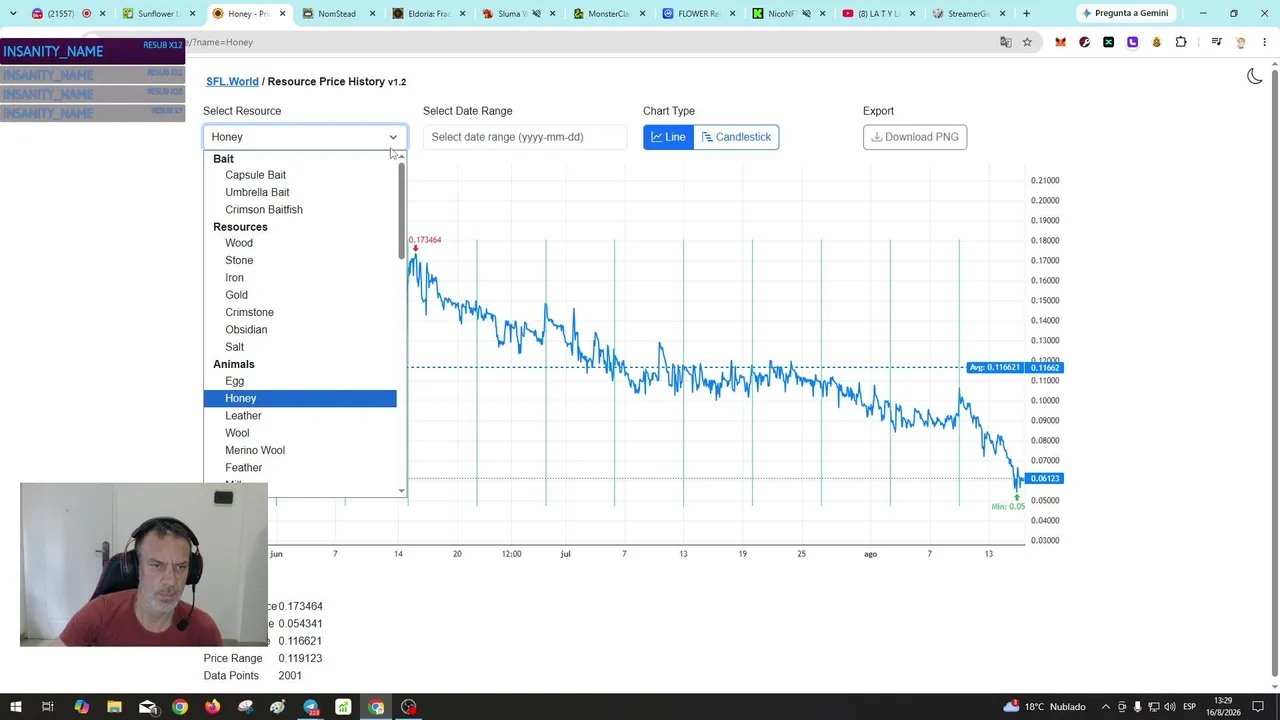Image resolution: width=1280 pixels, height=720 pixels.
Task: Switch to the FLOWER tab
Action: (698, 14)
